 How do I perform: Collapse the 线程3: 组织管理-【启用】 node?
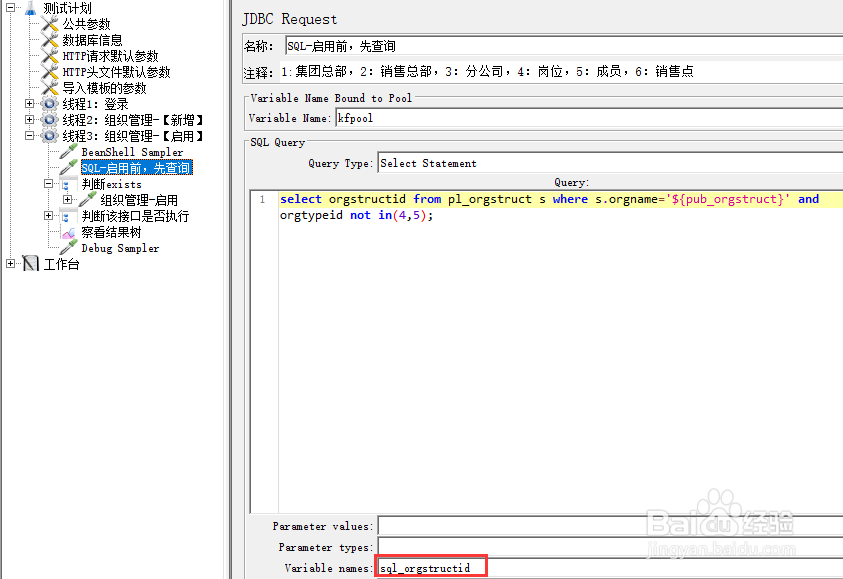click(30, 136)
